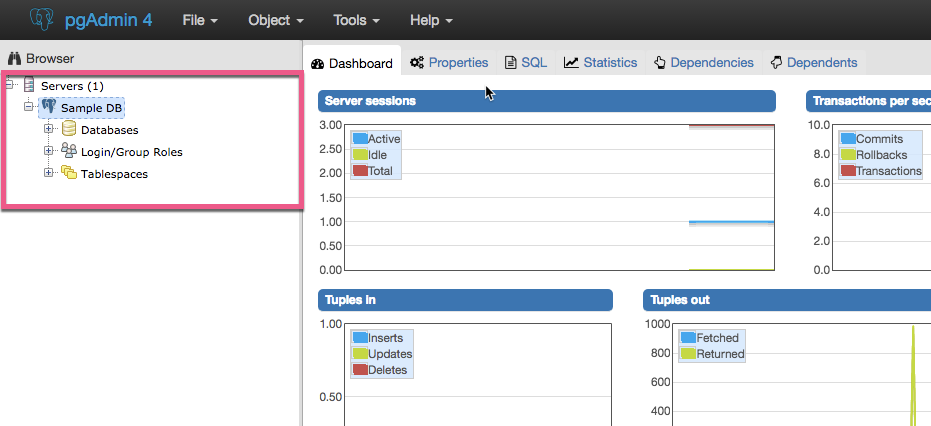This screenshot has width=931, height=426.
Task: Open the Help menu
Action: [x=431, y=20]
